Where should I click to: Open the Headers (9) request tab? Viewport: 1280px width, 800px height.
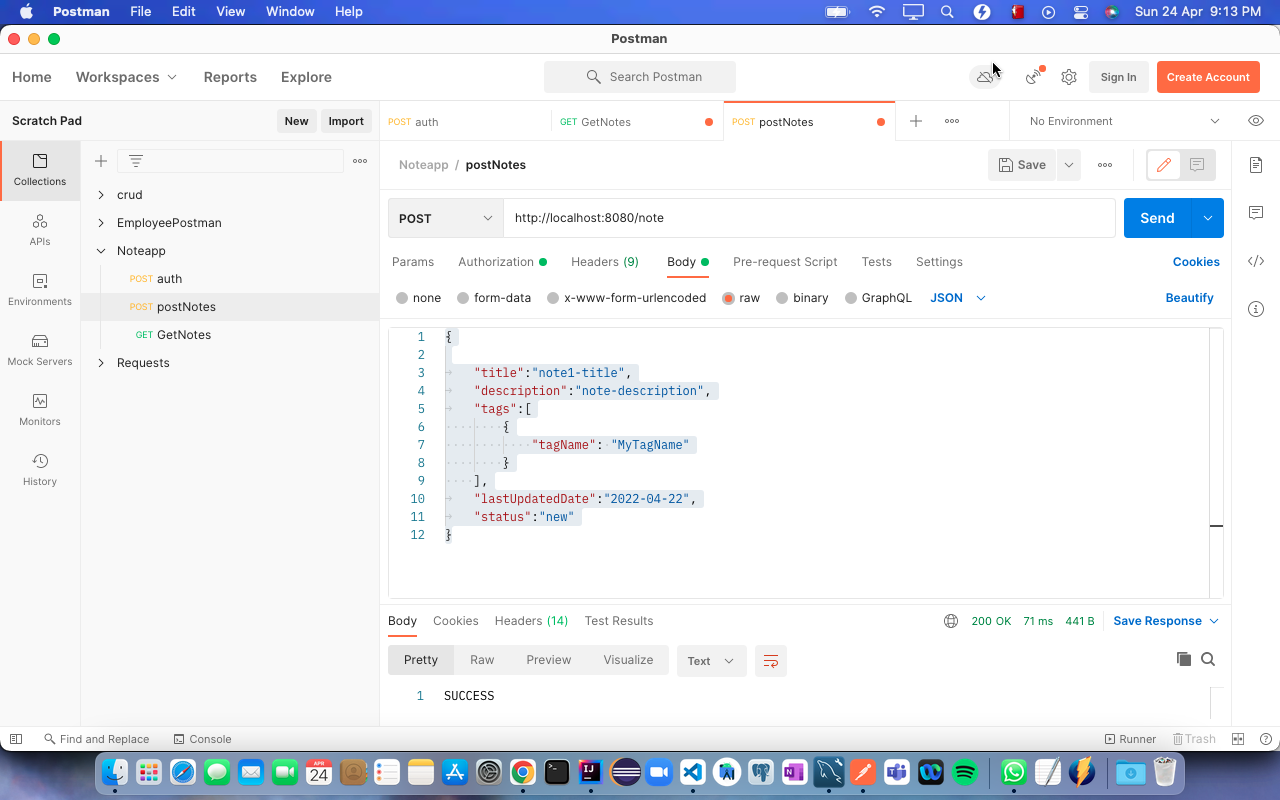(605, 262)
